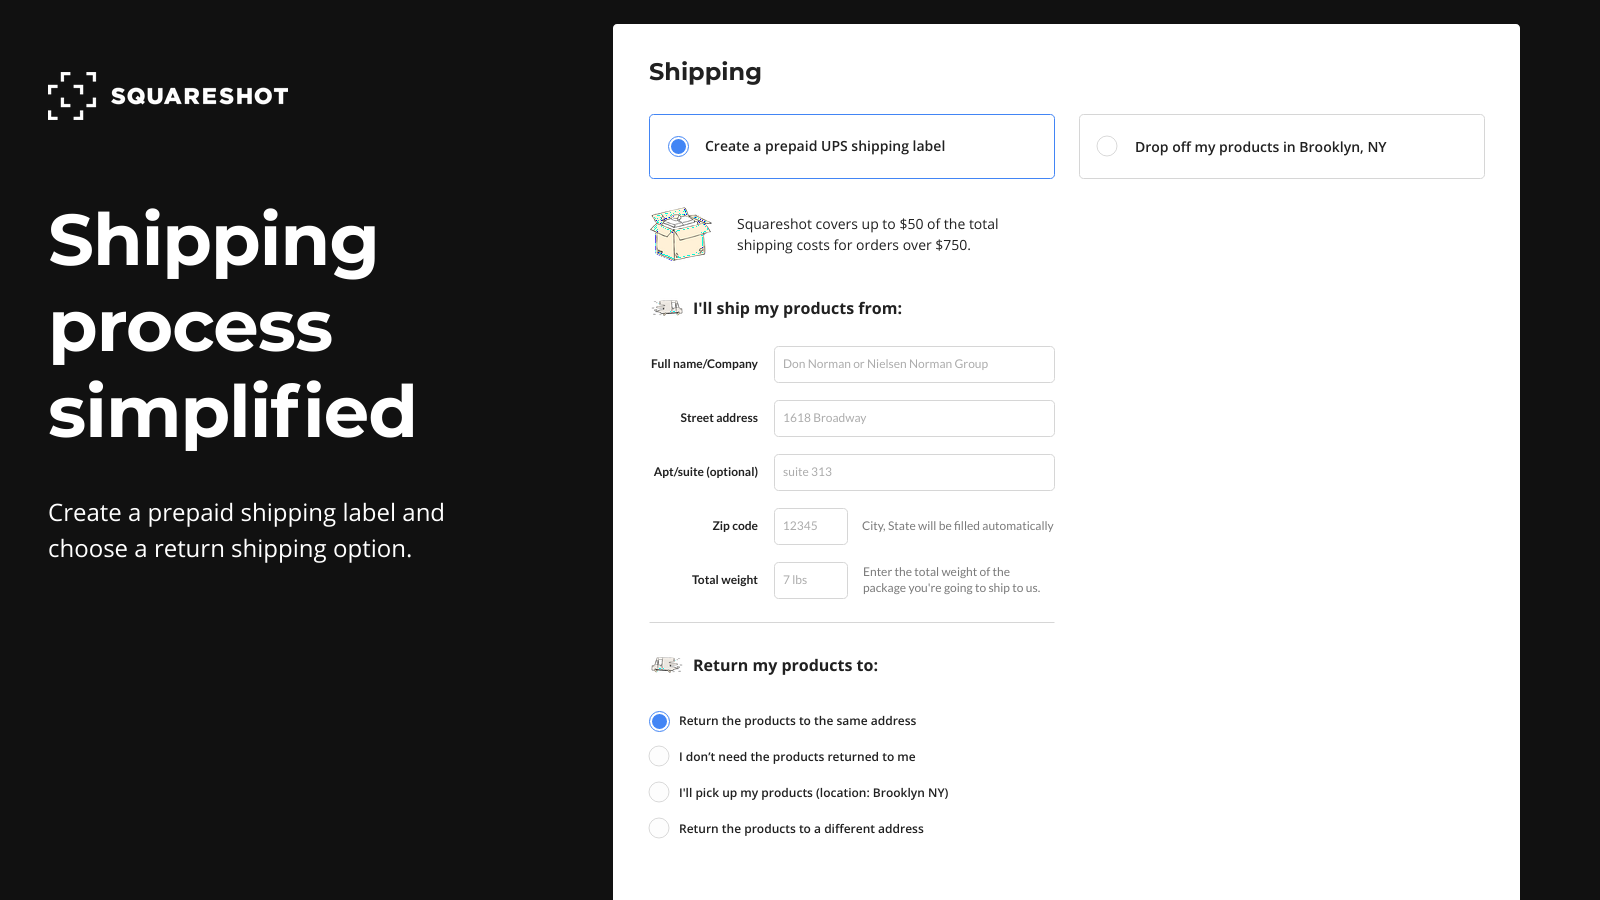Click the Apt/suite optional field
This screenshot has height=900, width=1600.
[913, 472]
